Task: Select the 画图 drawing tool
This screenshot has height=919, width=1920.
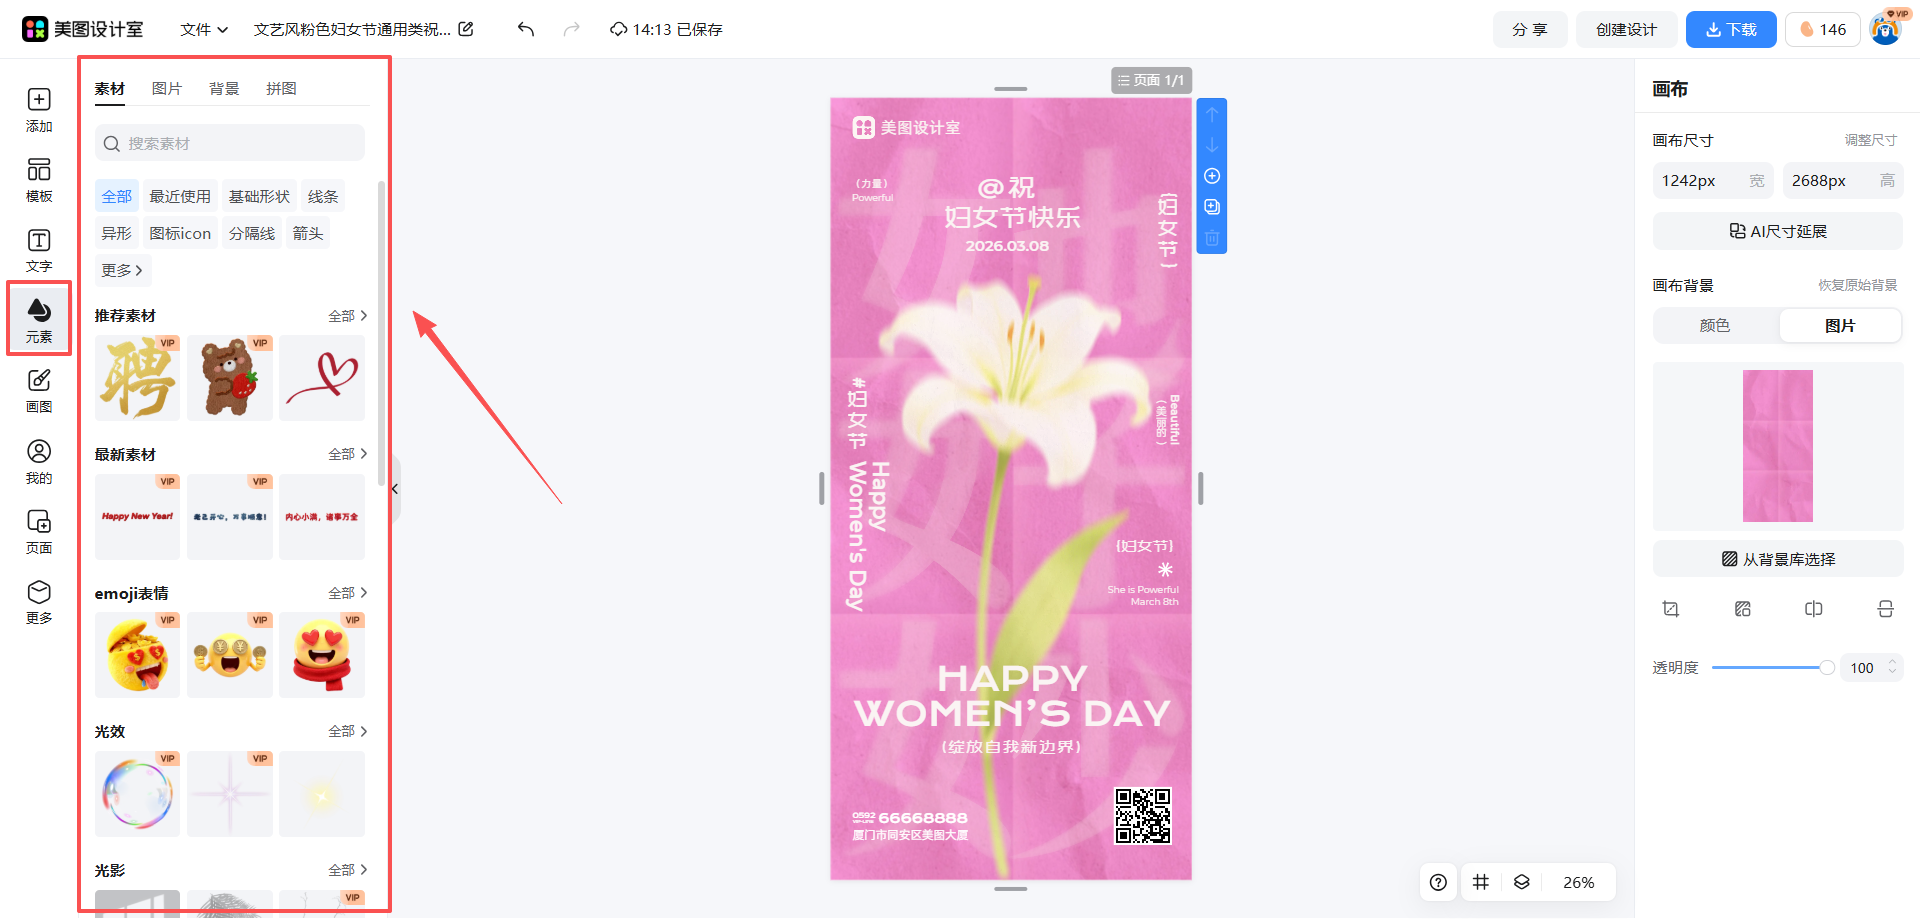Action: pos(39,390)
